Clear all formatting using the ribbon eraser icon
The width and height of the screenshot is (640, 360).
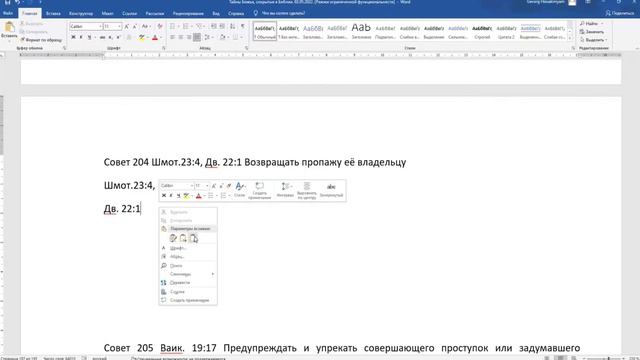coord(160,27)
